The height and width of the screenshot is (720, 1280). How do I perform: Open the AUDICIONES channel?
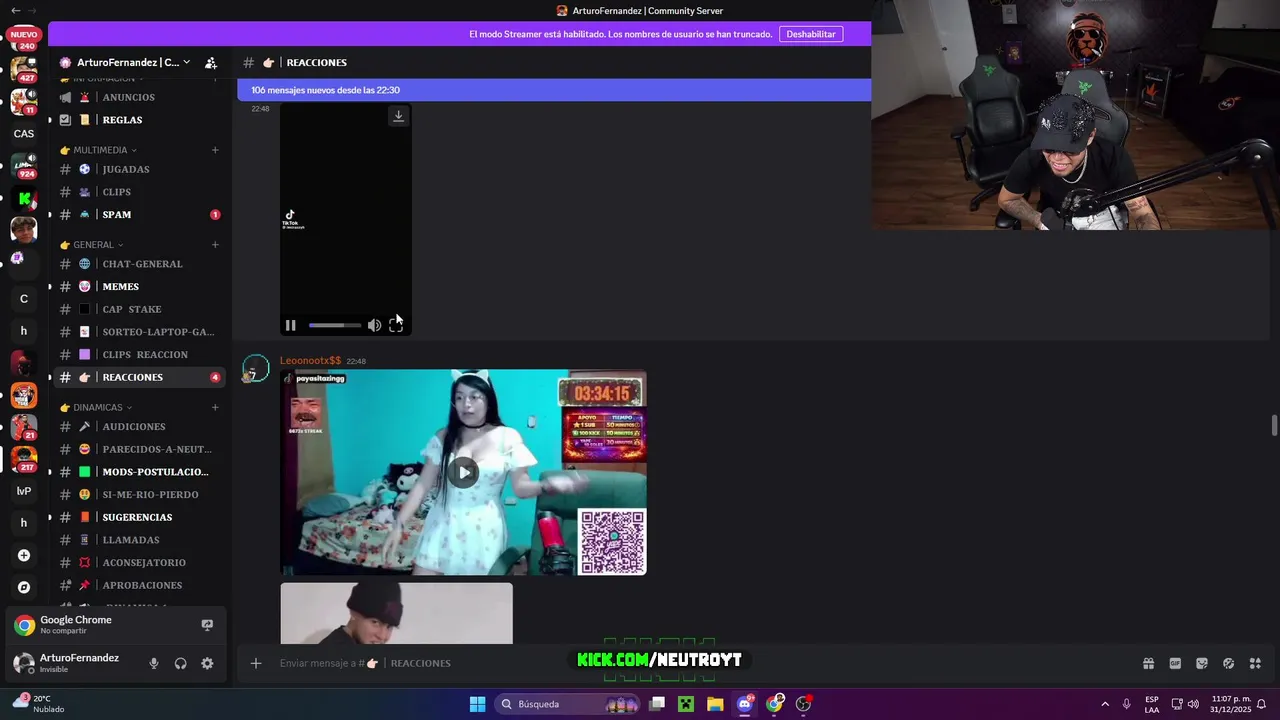(137, 427)
